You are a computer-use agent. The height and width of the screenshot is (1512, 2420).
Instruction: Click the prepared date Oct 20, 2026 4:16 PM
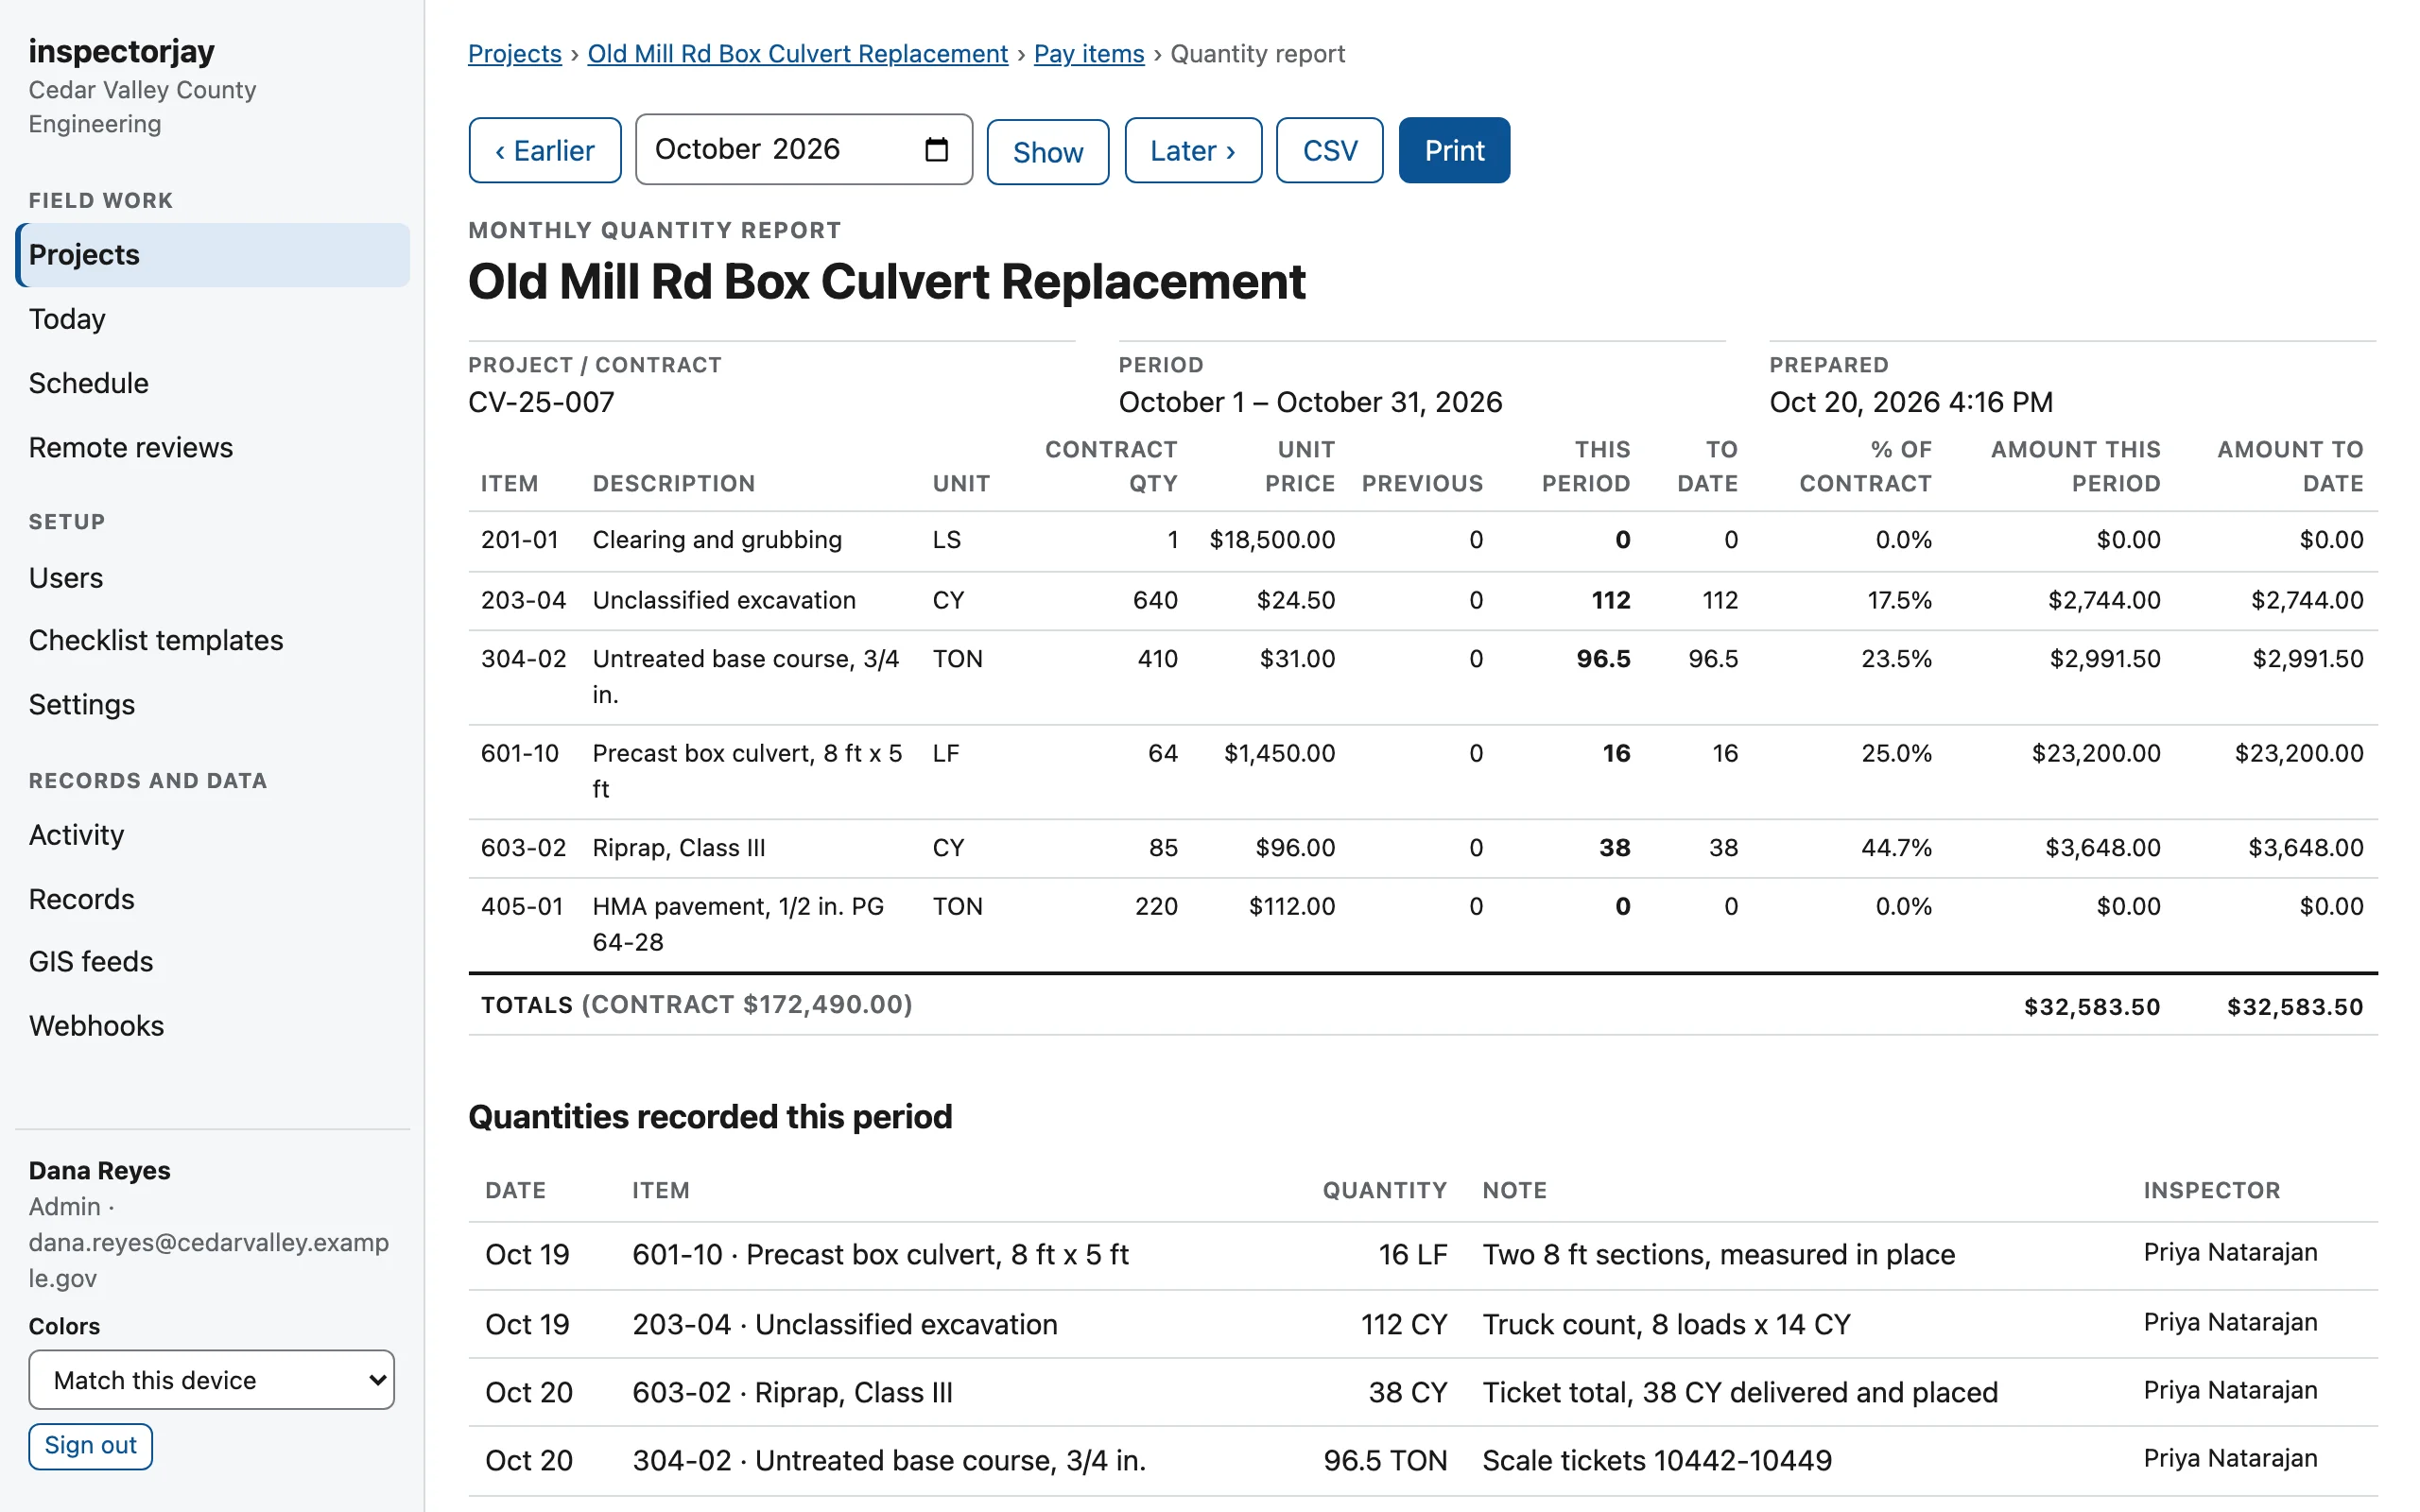[x=1910, y=402]
